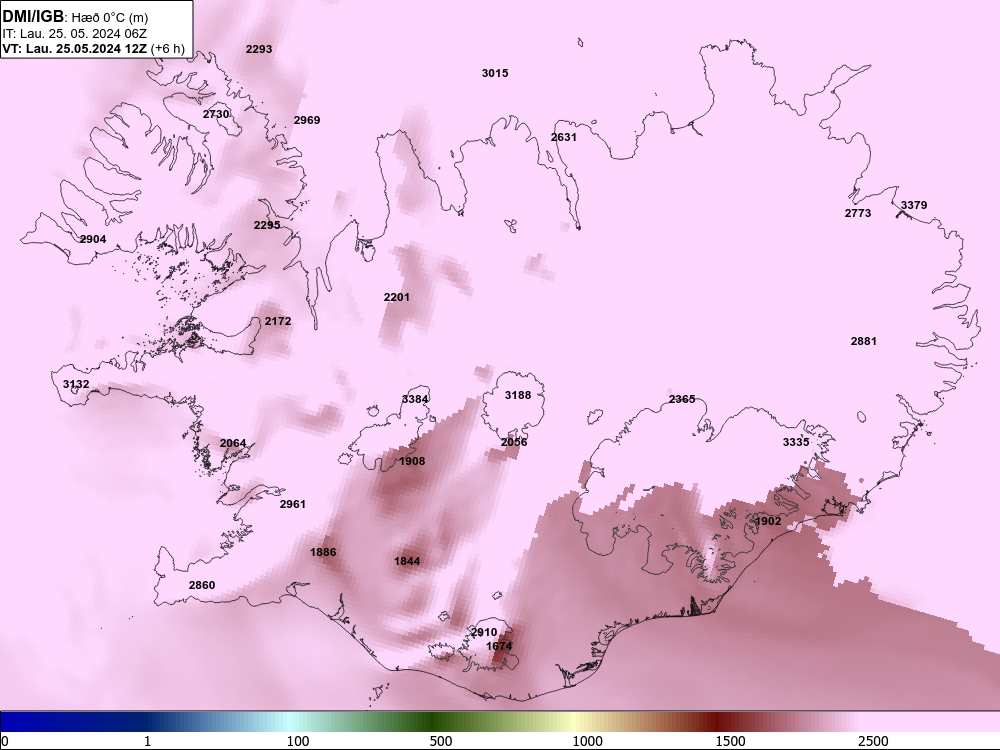Image resolution: width=1000 pixels, height=750 pixels.
Task: Click the map value 2881
Action: click(864, 341)
